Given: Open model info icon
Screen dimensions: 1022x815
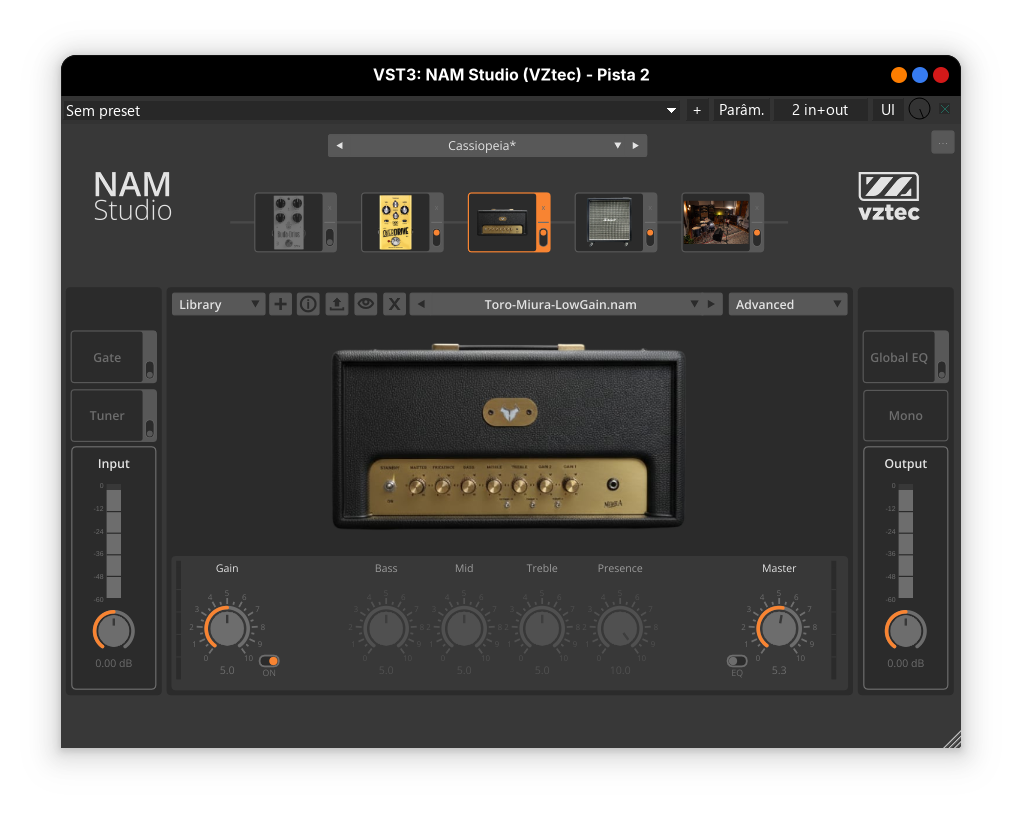Looking at the screenshot, I should (308, 304).
